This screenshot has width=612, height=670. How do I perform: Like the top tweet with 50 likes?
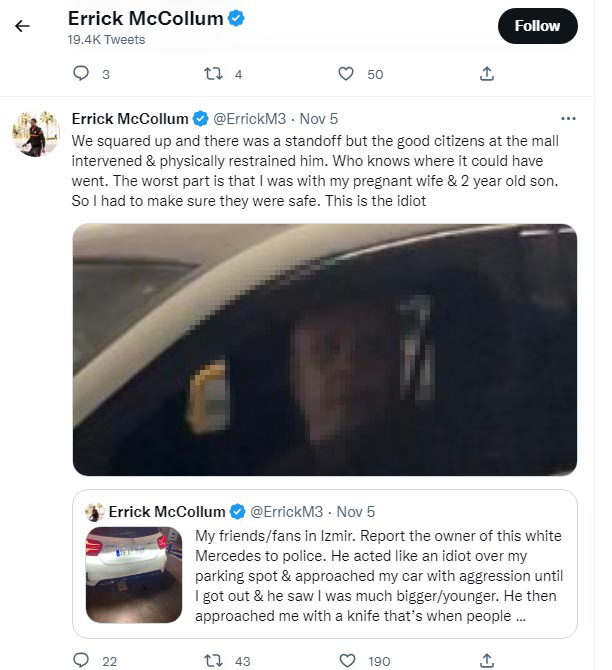click(x=346, y=73)
